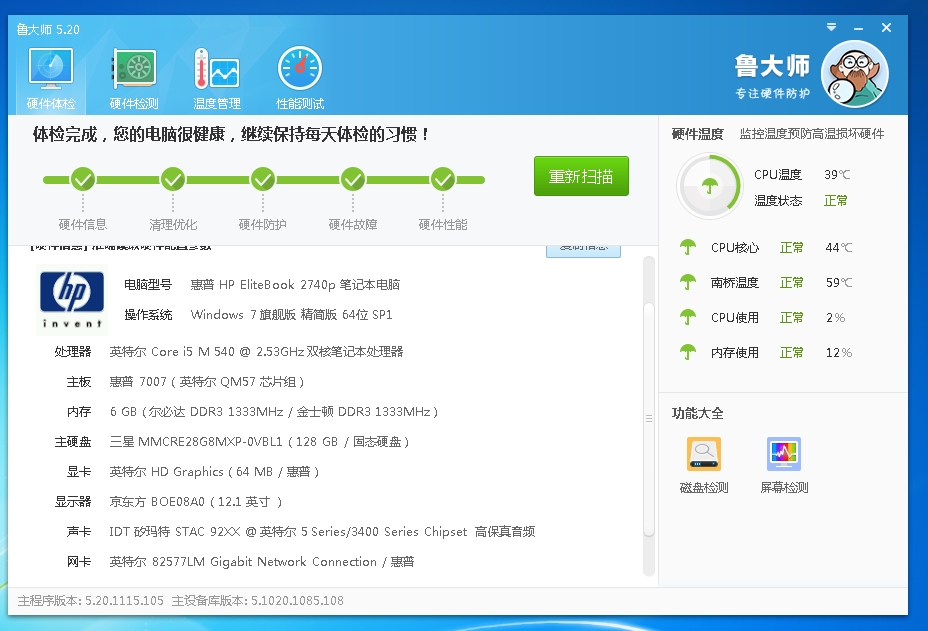The height and width of the screenshot is (631, 928).
Task: Click the CPU temperature circular gauge
Action: 709,186
